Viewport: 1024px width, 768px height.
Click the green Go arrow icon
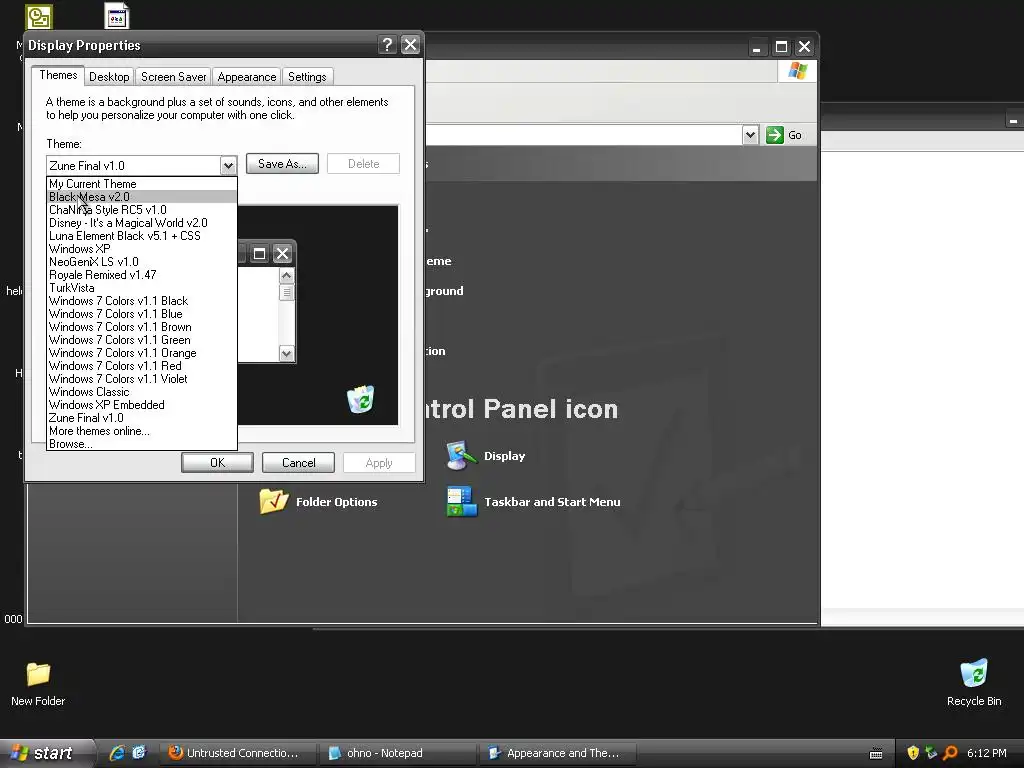(x=775, y=135)
